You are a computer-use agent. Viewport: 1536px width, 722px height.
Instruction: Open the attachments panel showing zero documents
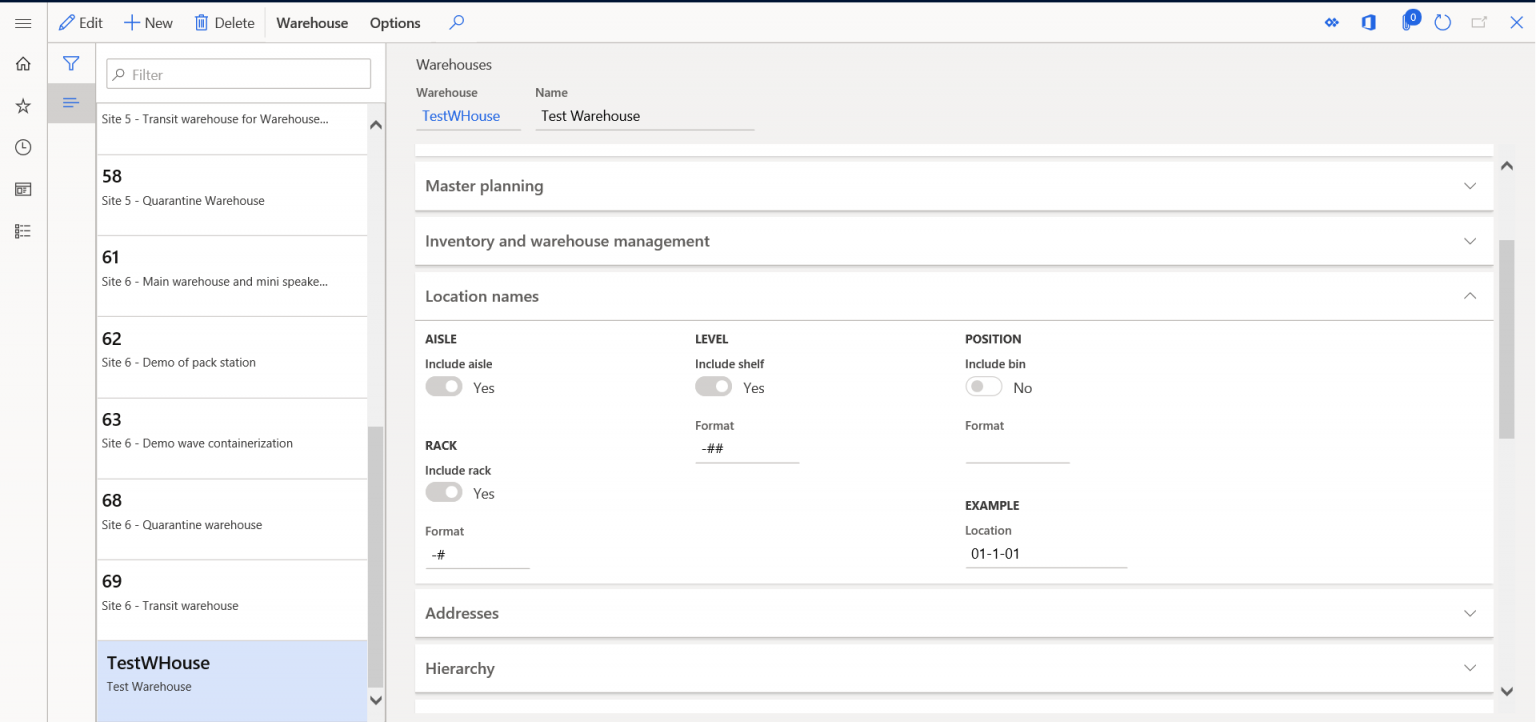point(1409,21)
